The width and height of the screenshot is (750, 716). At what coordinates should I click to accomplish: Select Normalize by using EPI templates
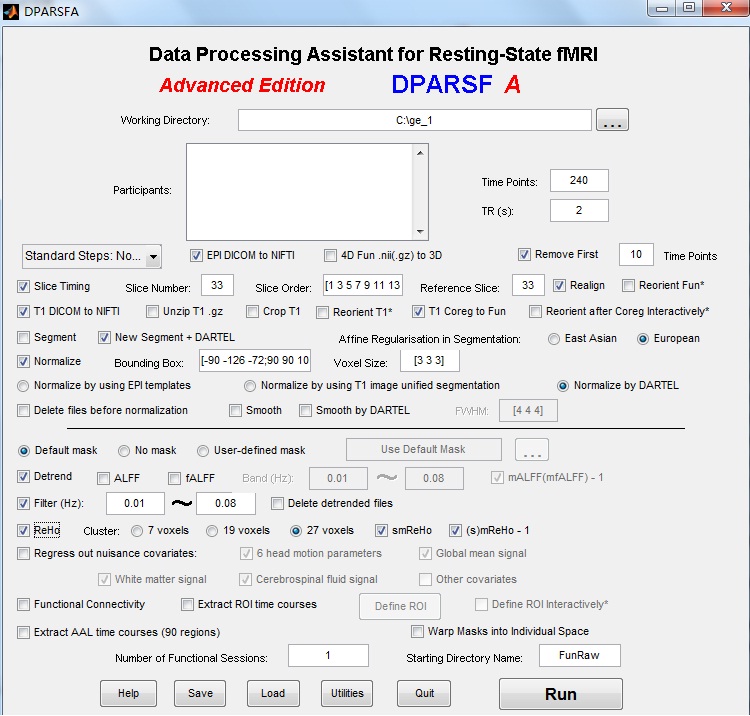[23, 386]
